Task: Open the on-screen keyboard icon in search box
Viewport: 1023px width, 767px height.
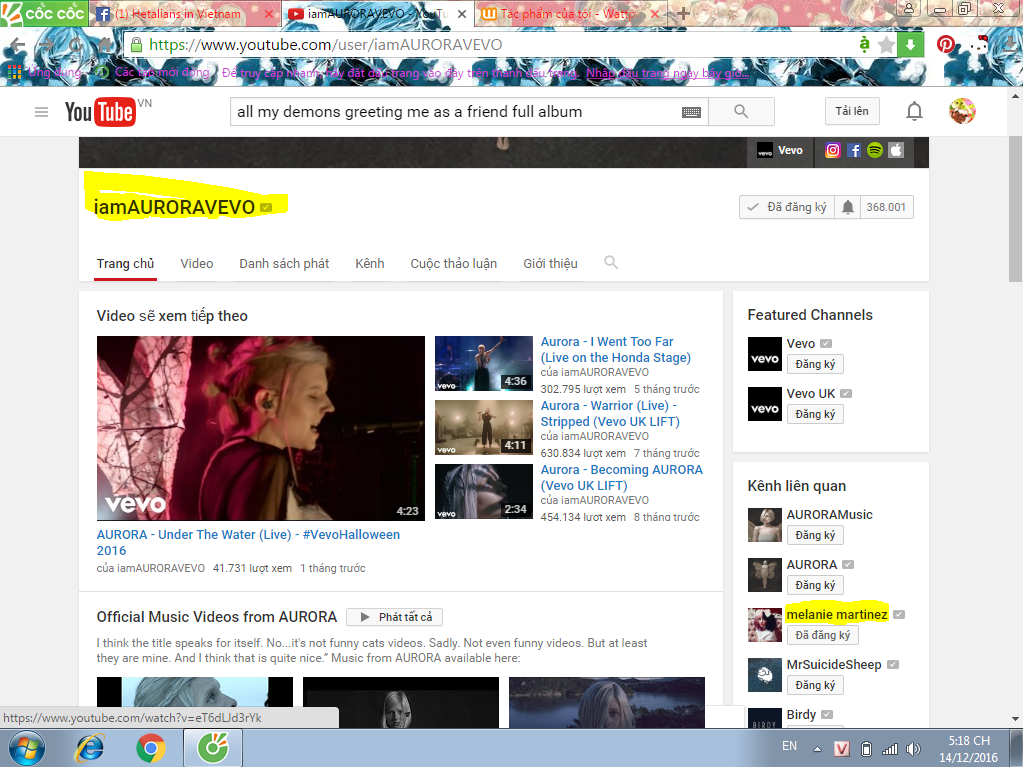Action: click(x=691, y=112)
